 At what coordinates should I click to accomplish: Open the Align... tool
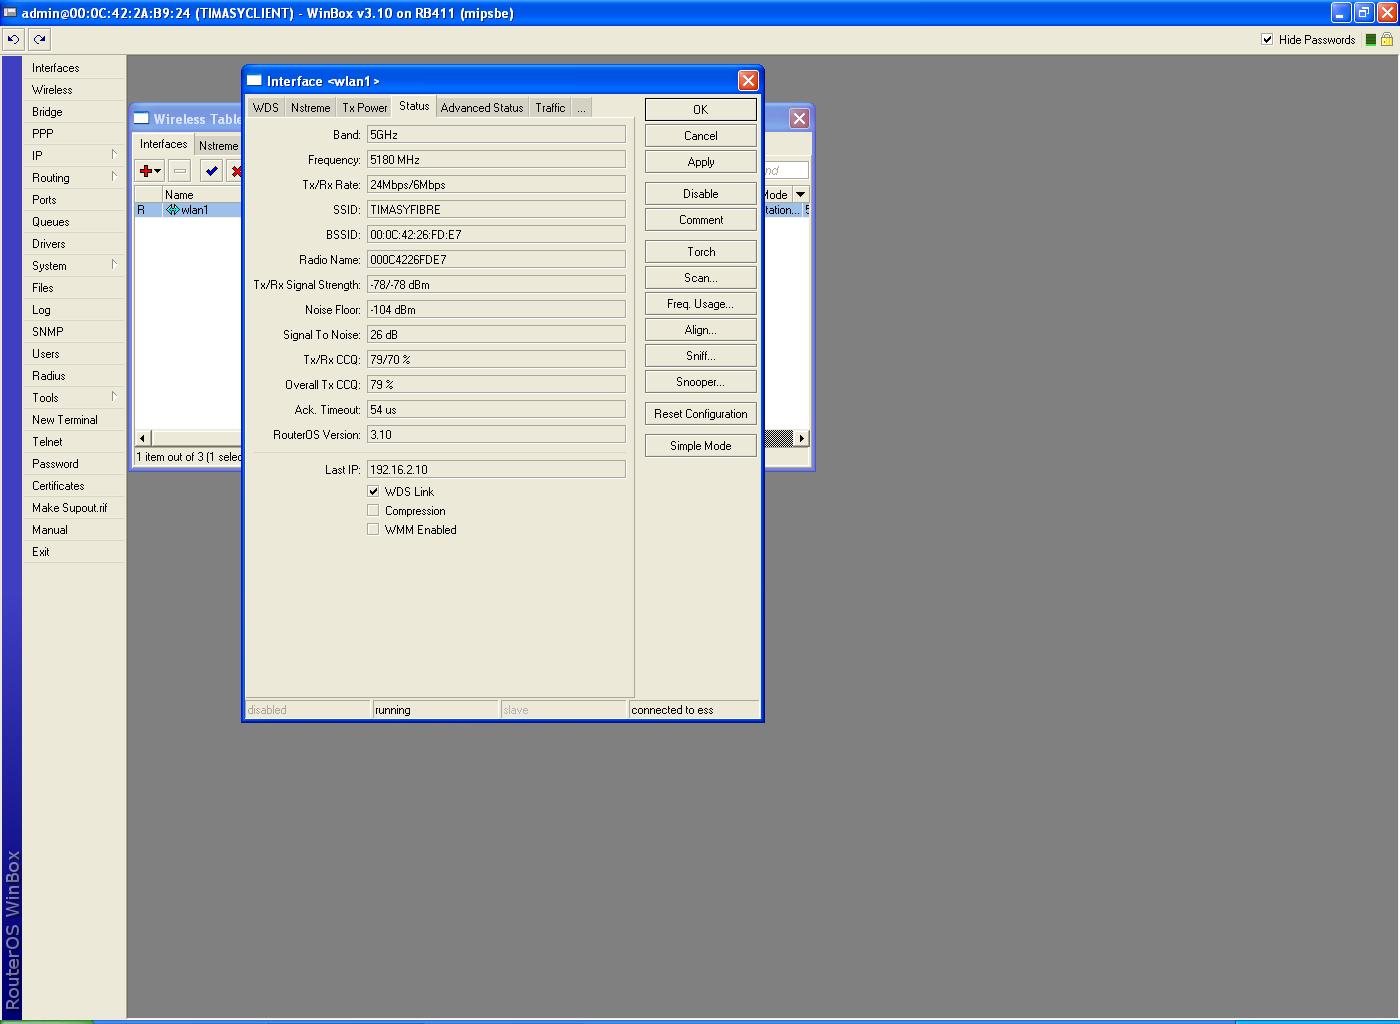click(701, 330)
